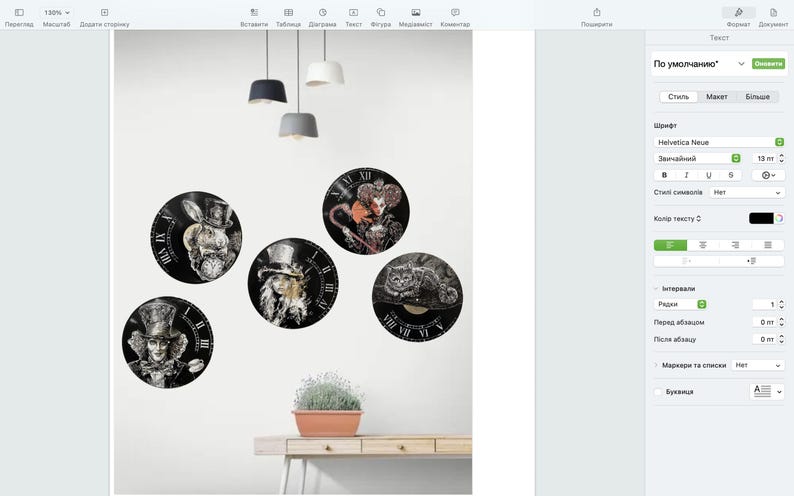This screenshot has width=794, height=496.
Task: Open the zoom level 130% dropdown
Action: point(56,13)
